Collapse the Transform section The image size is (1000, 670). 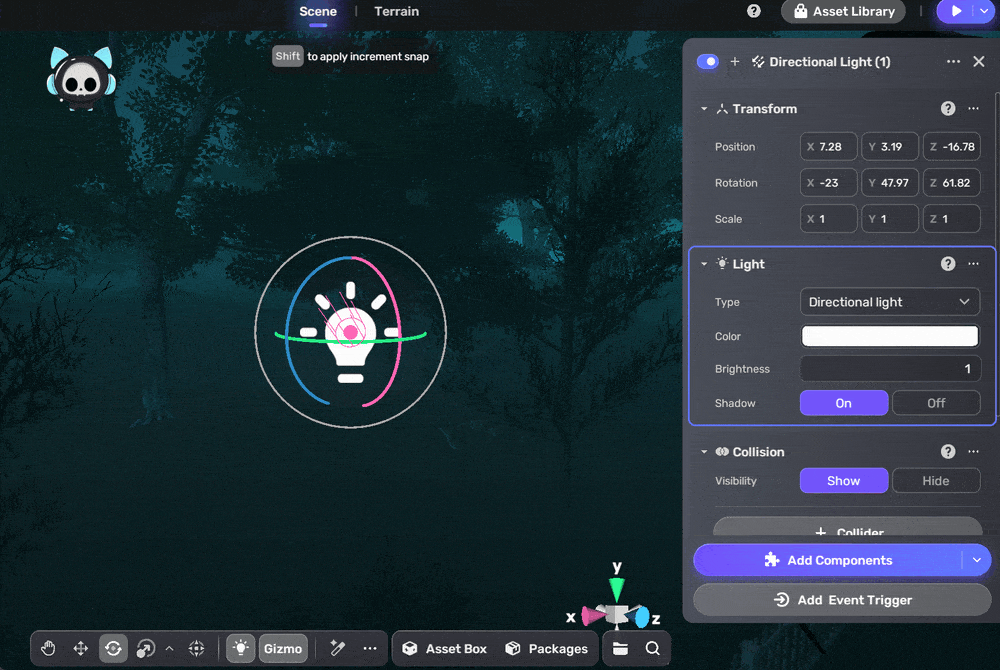tap(704, 109)
